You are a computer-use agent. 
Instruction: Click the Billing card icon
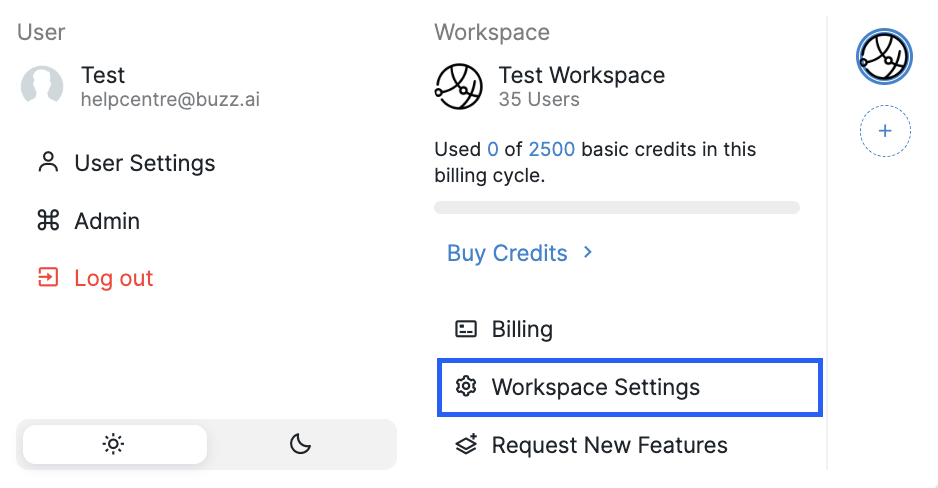point(466,329)
